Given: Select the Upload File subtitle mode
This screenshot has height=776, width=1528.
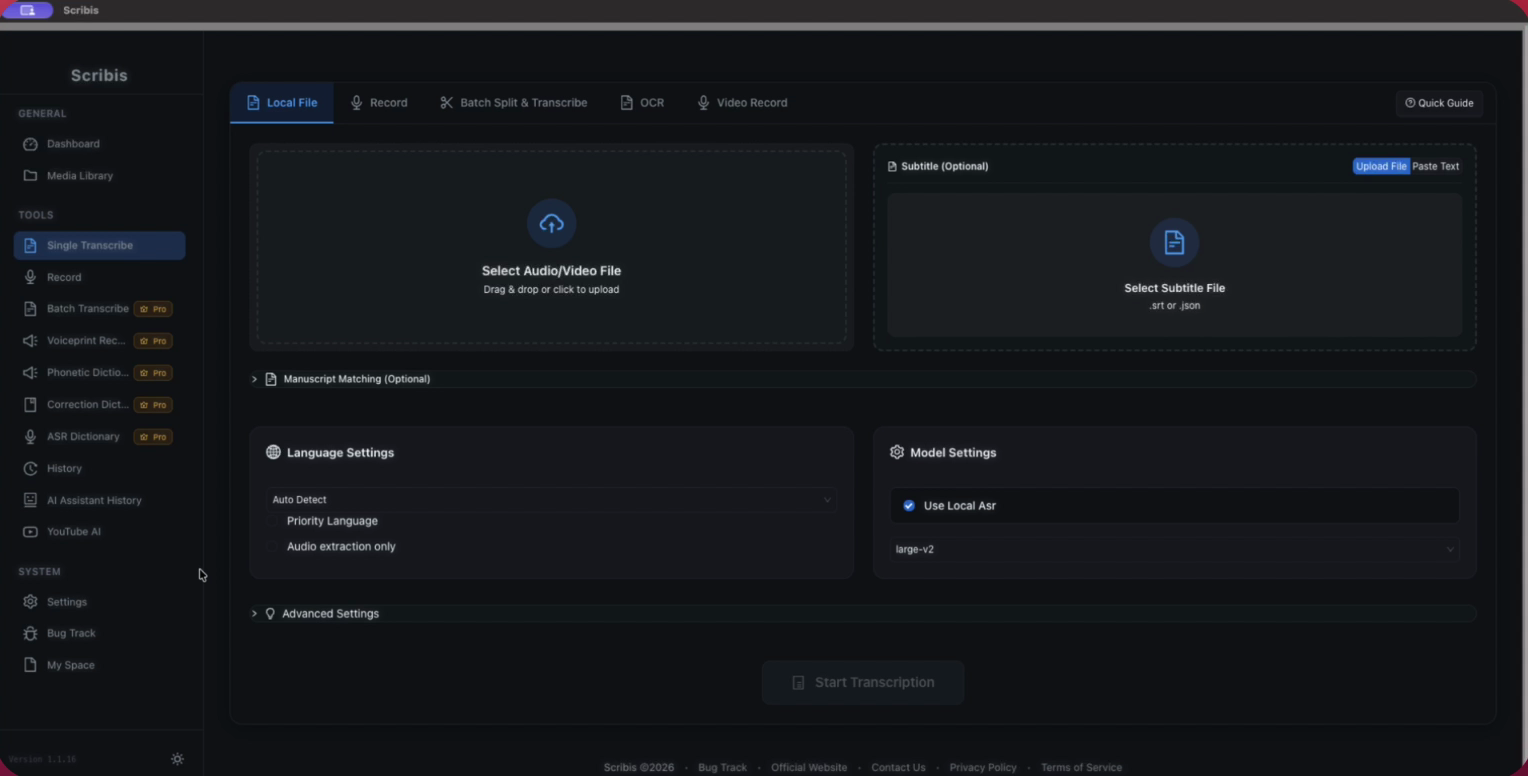Looking at the screenshot, I should coord(1381,166).
